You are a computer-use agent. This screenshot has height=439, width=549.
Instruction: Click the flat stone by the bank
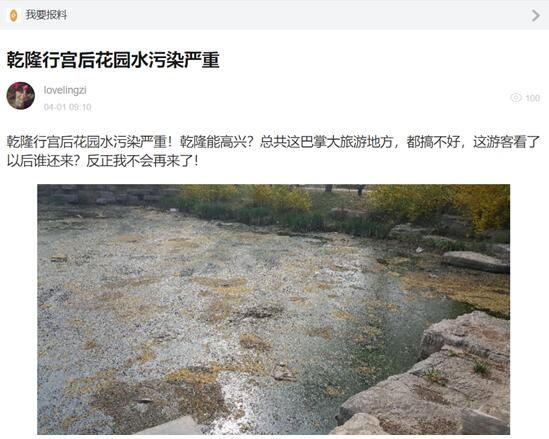(475, 262)
